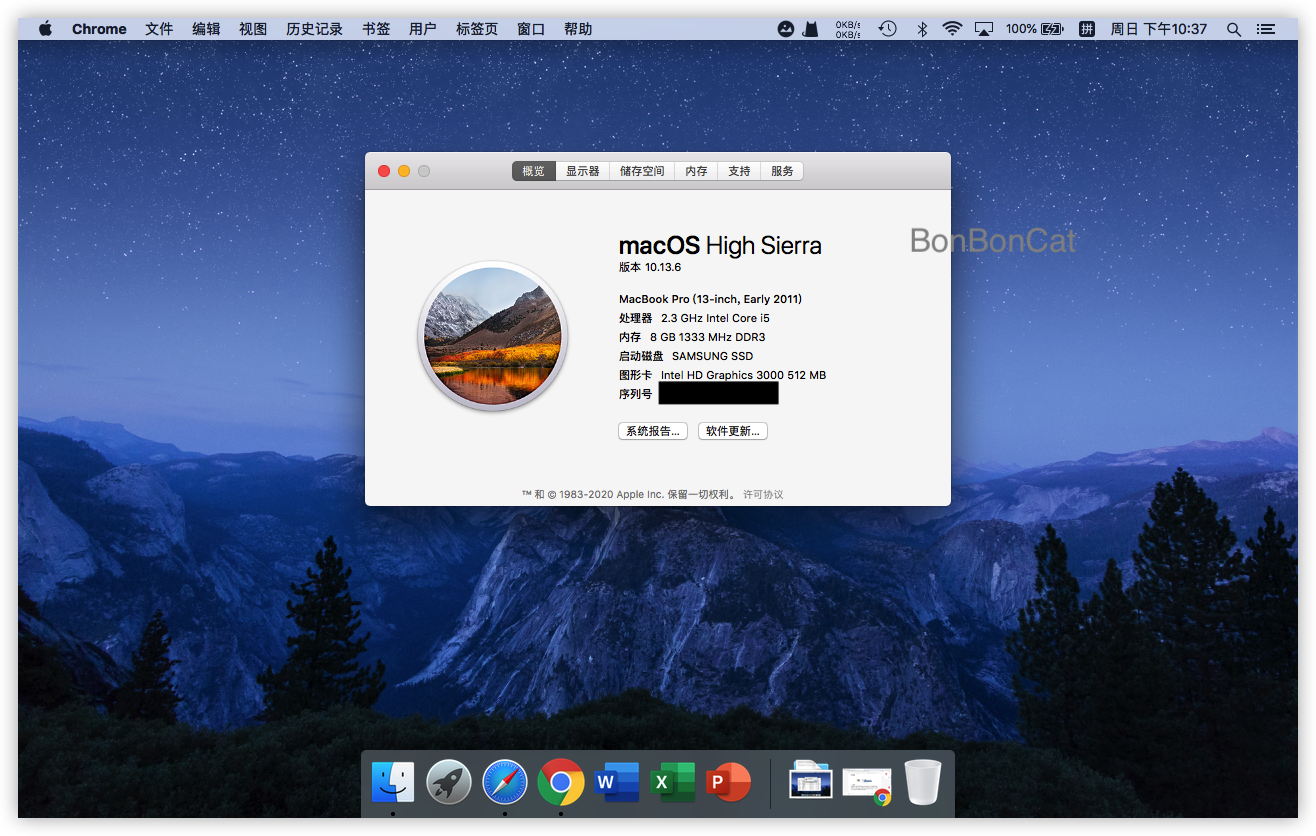Open the 窗口 menu
This screenshot has height=836, width=1316.
pos(531,29)
